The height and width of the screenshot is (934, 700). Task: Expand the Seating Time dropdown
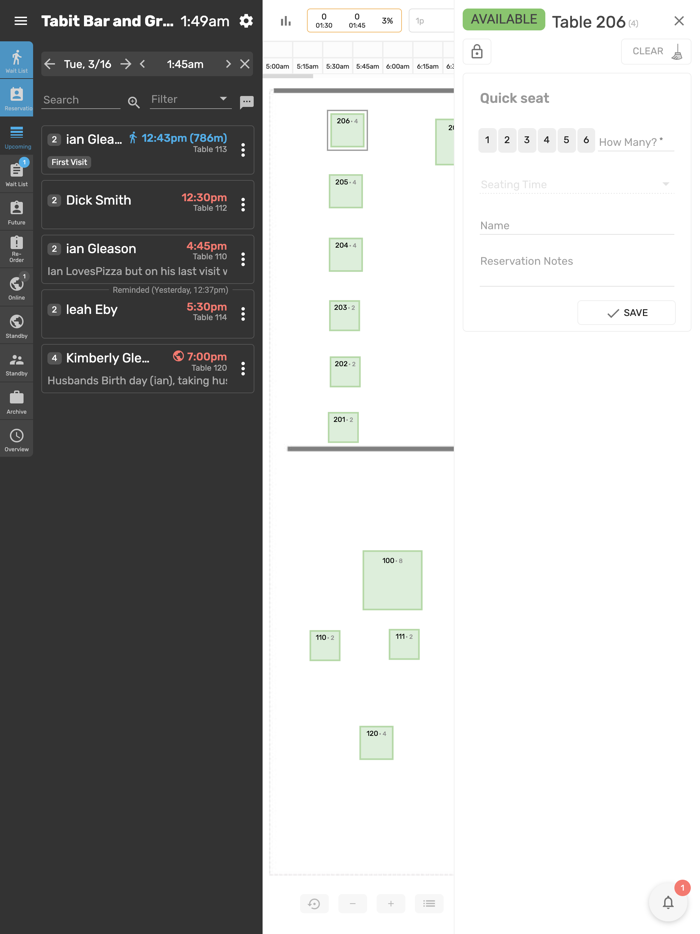[x=576, y=185]
